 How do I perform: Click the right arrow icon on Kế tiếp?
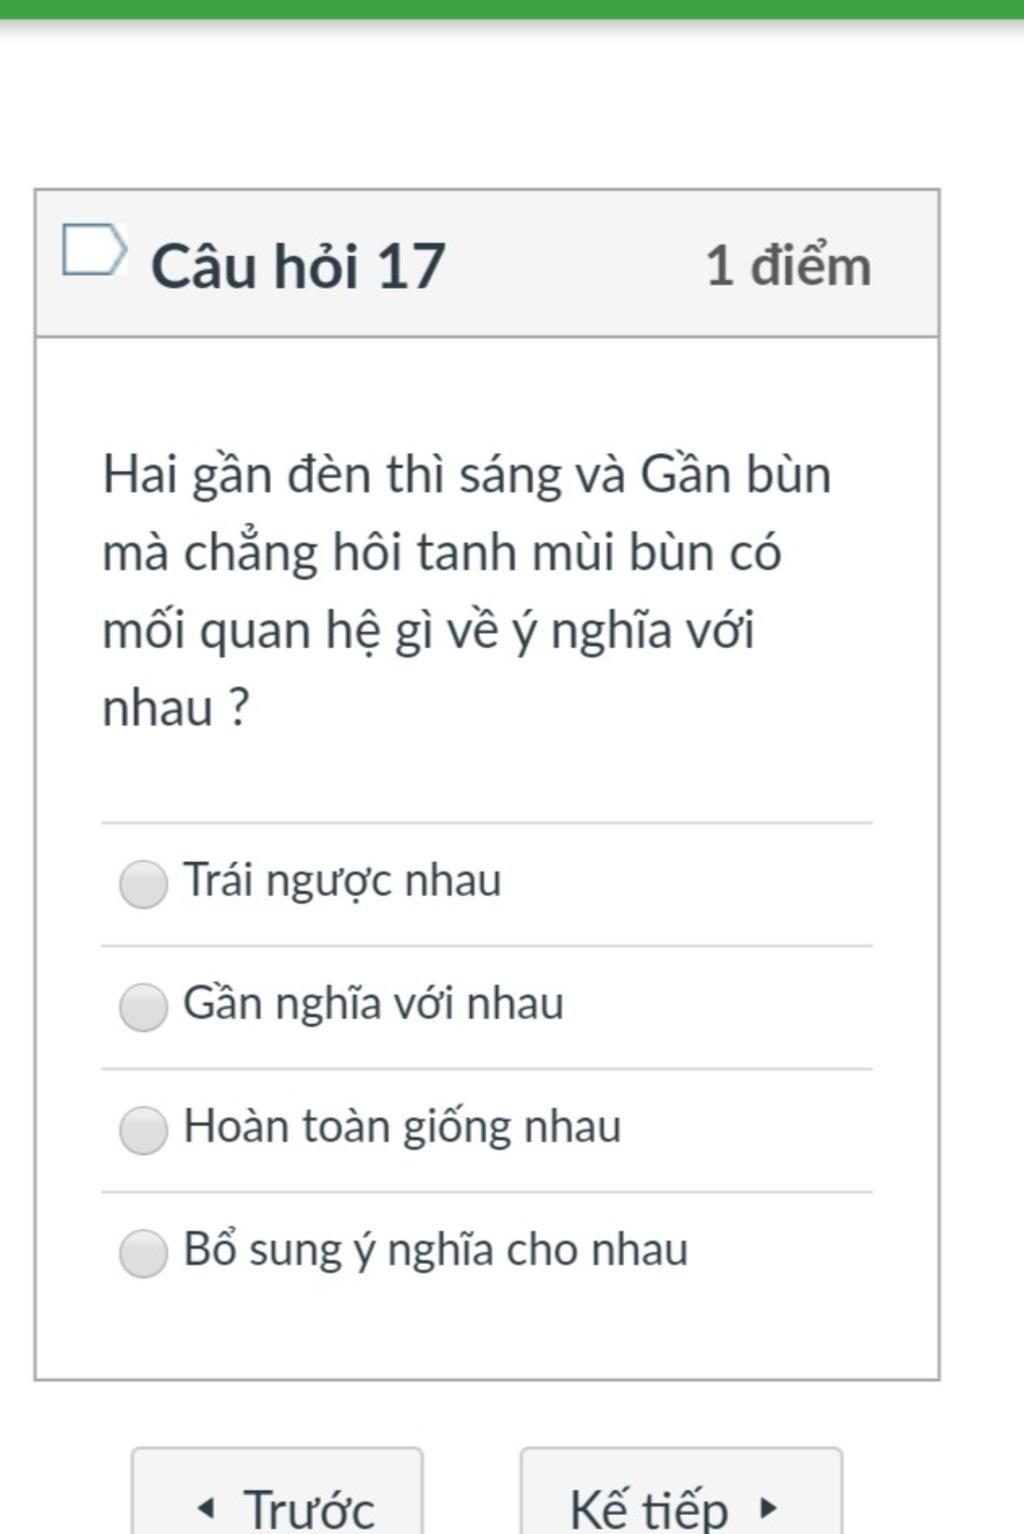tap(768, 1507)
